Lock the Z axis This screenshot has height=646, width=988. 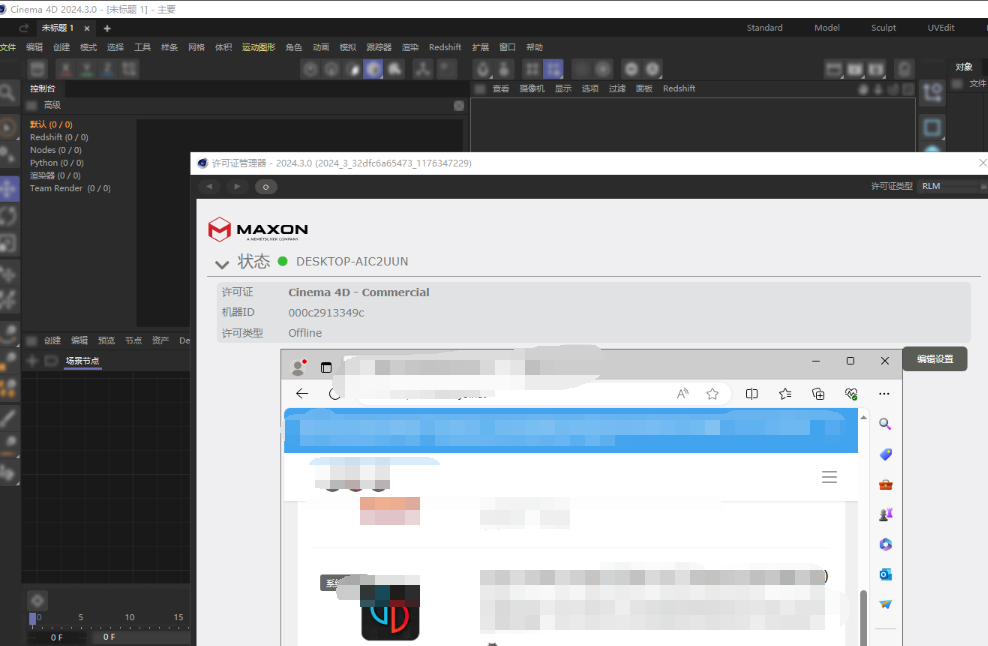[108, 69]
